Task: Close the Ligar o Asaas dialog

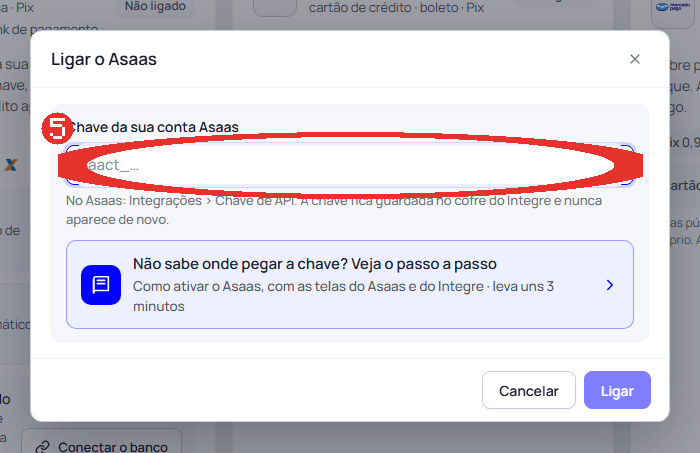Action: point(634,59)
